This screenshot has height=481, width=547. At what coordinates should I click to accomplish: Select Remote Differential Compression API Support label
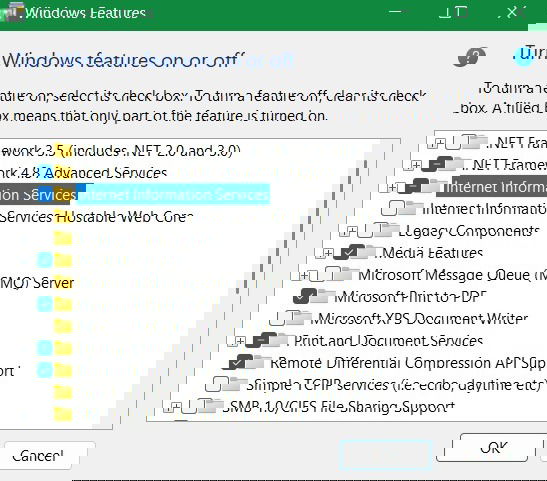[408, 363]
